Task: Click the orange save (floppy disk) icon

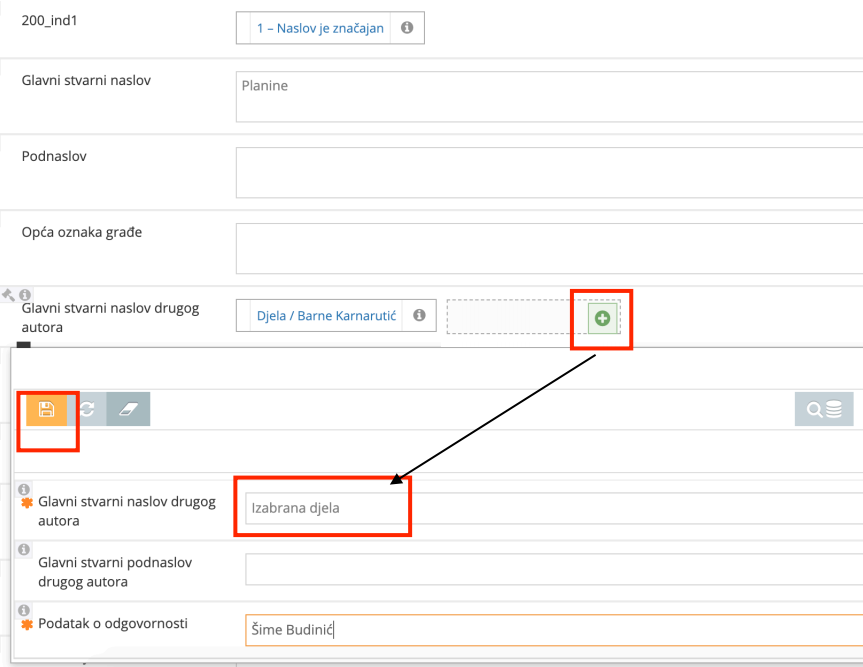Action: point(46,409)
